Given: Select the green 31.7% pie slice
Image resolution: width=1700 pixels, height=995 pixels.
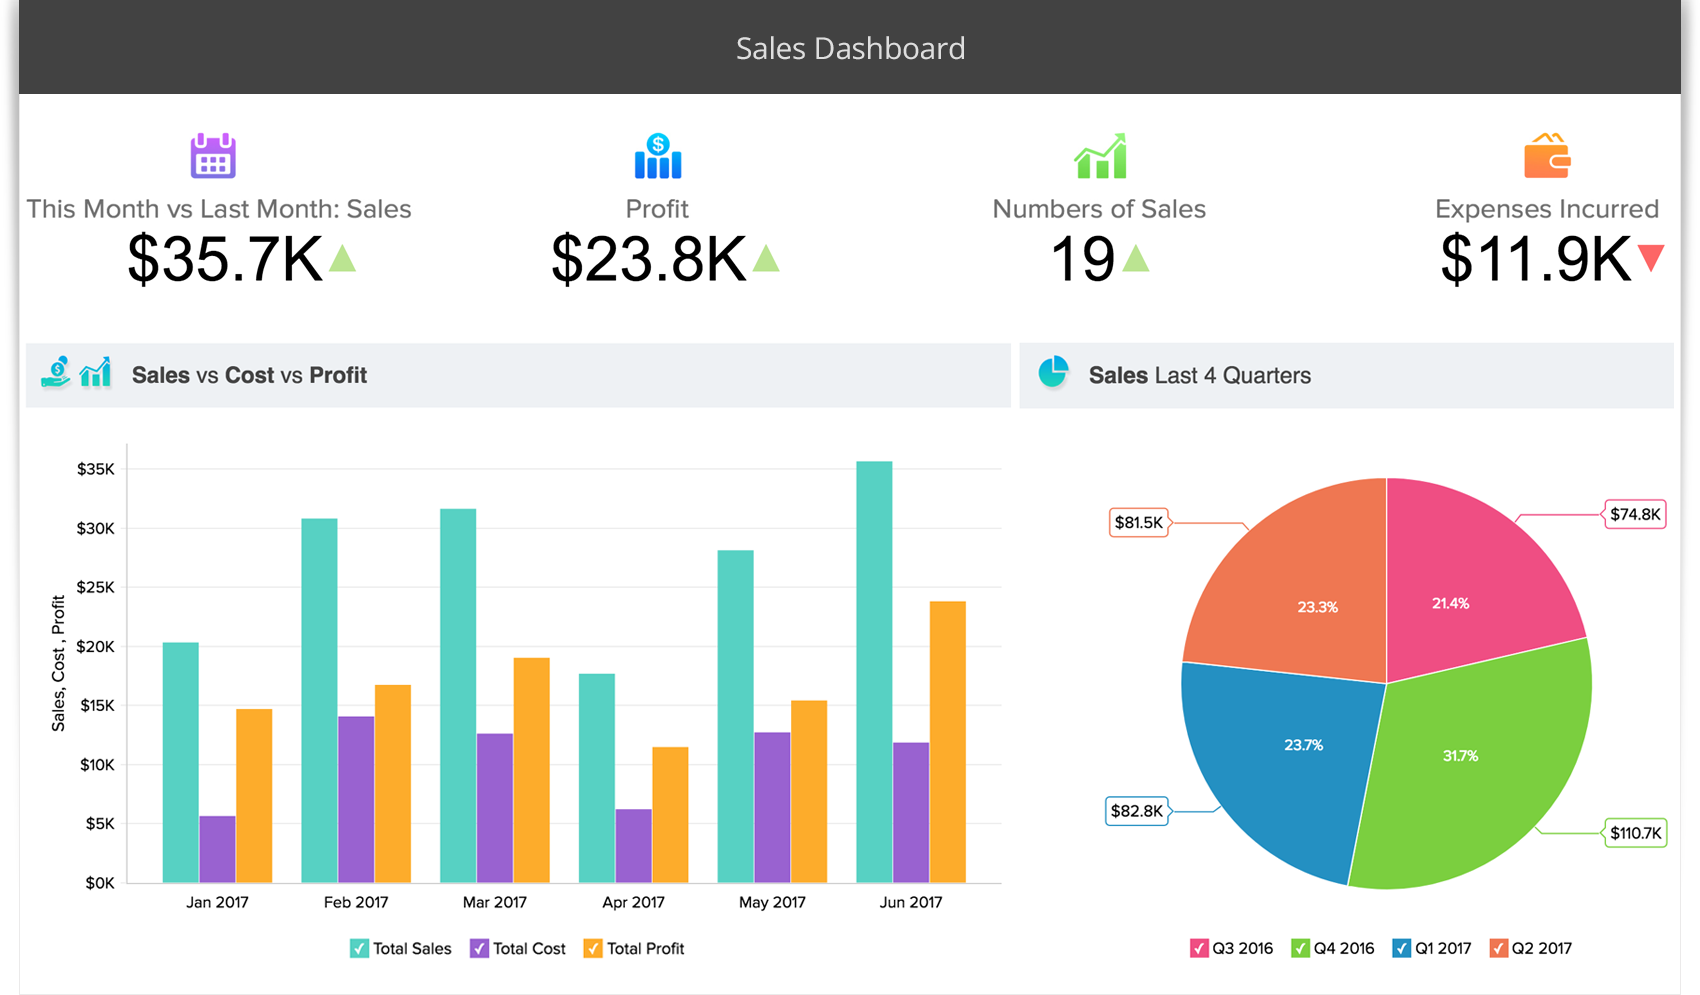Looking at the screenshot, I should click(1460, 757).
